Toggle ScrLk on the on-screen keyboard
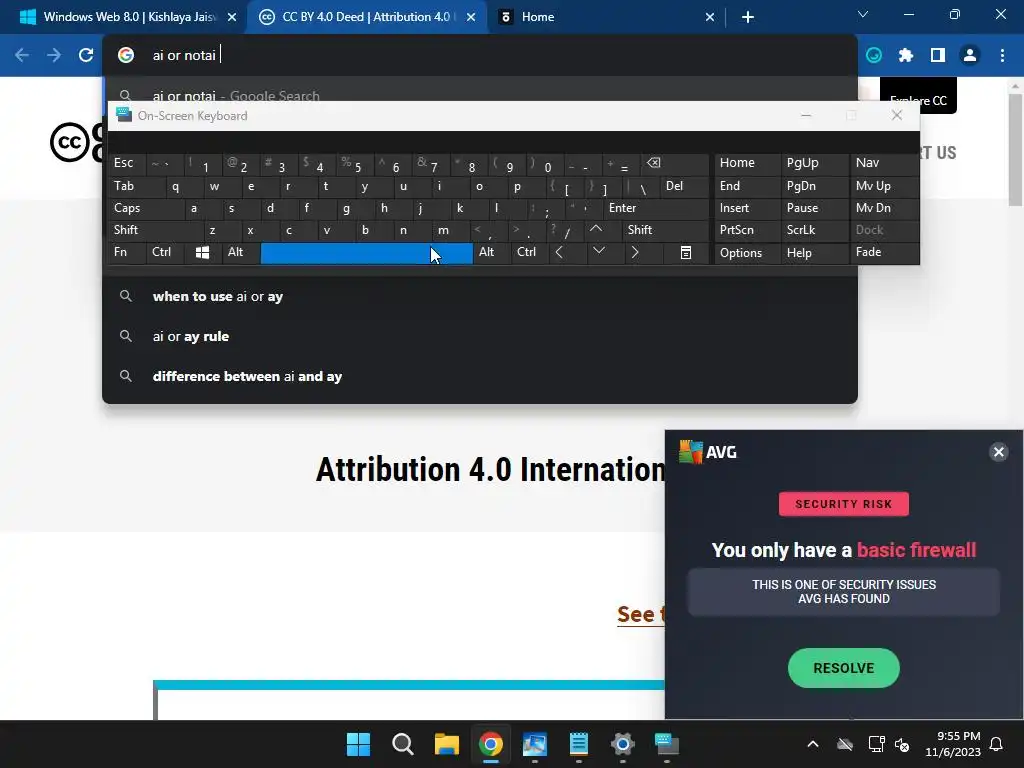Screen dimensions: 1024x768 pos(814,230)
